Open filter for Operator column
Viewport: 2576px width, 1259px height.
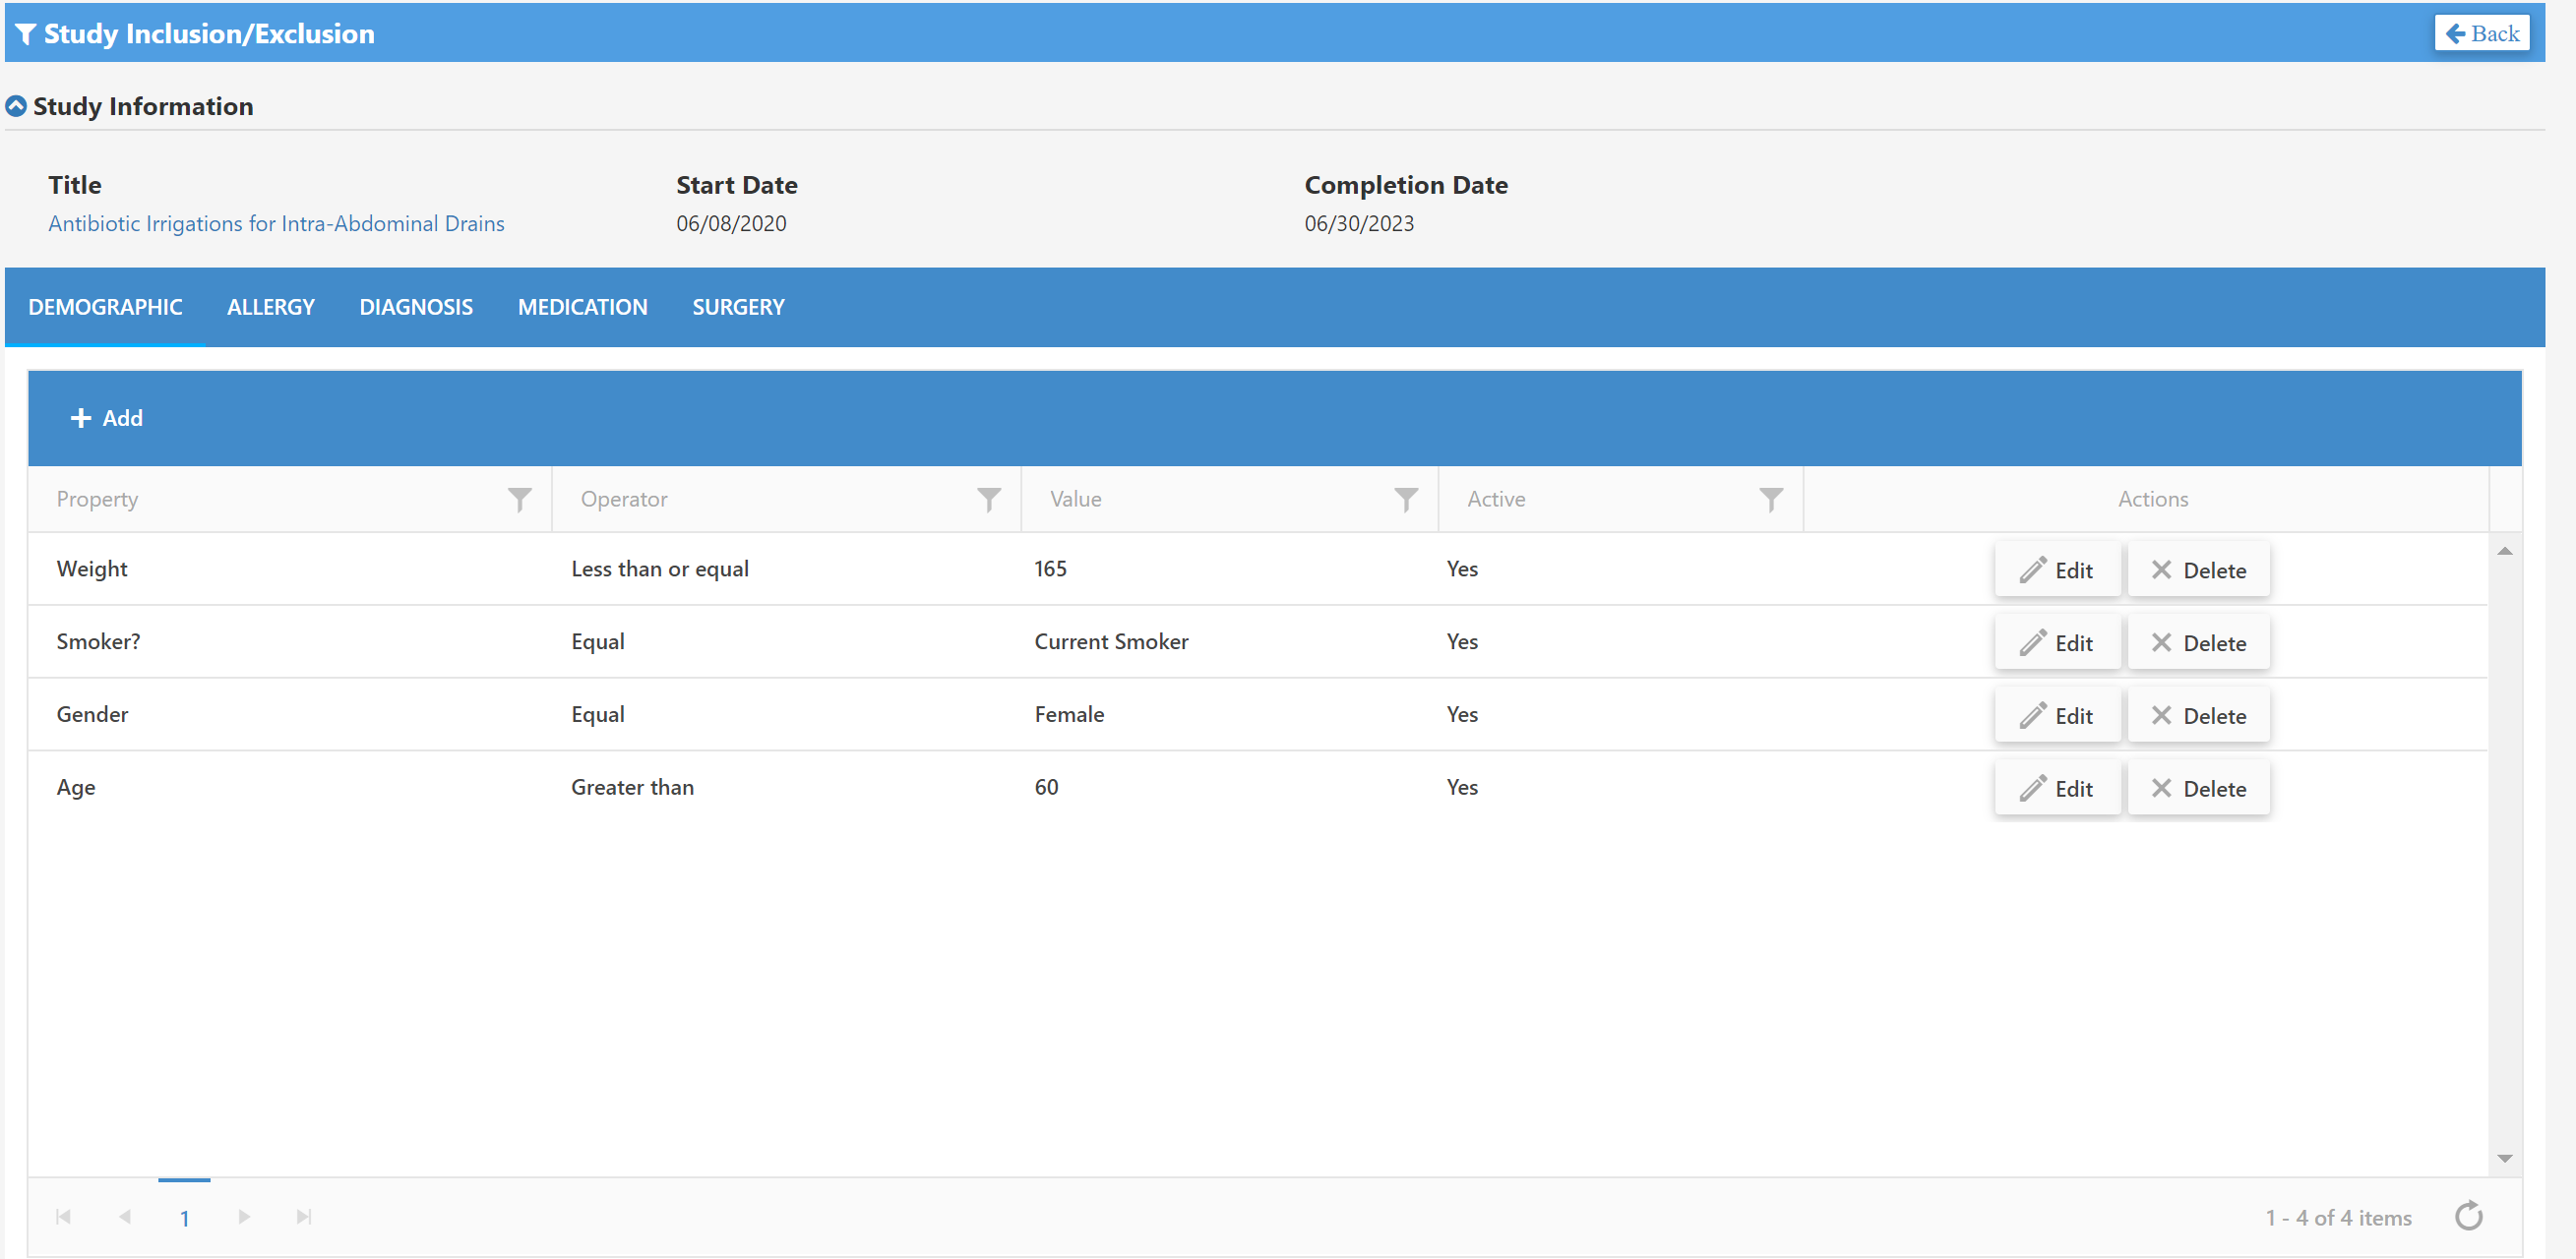coord(988,500)
